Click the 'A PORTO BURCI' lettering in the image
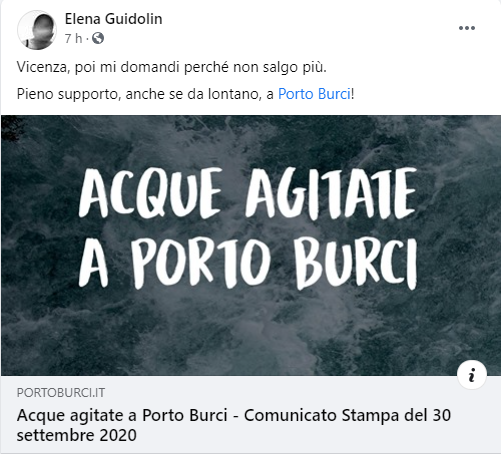 [248, 263]
